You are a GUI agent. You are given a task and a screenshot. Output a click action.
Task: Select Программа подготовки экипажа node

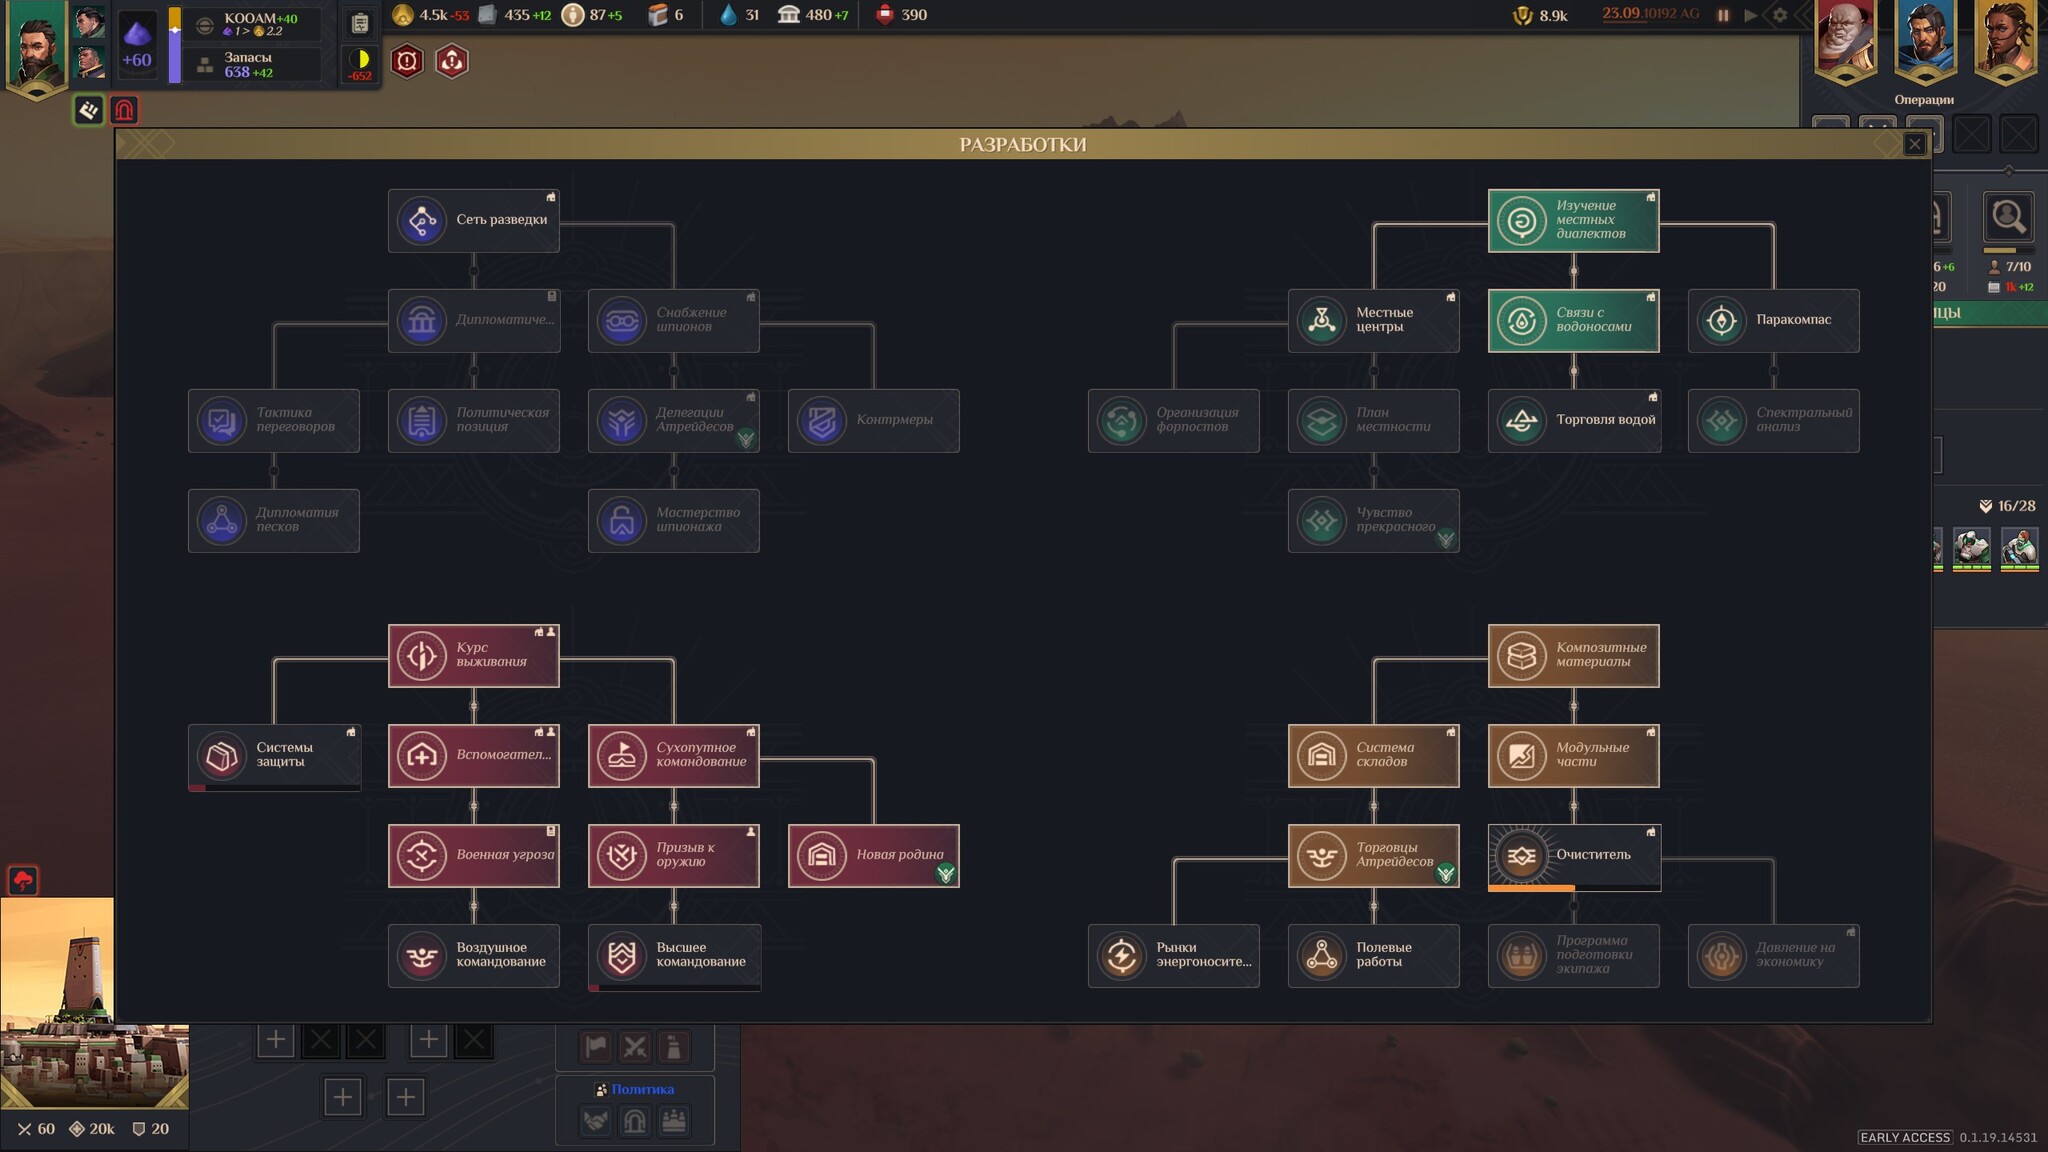coord(1573,955)
